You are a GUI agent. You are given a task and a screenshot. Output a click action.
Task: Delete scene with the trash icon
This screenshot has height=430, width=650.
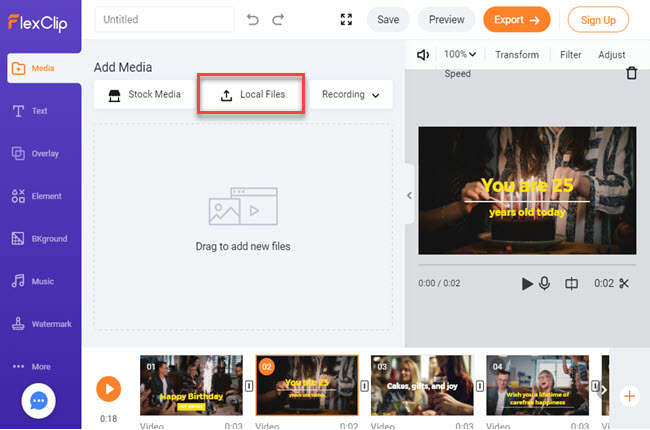tap(630, 73)
